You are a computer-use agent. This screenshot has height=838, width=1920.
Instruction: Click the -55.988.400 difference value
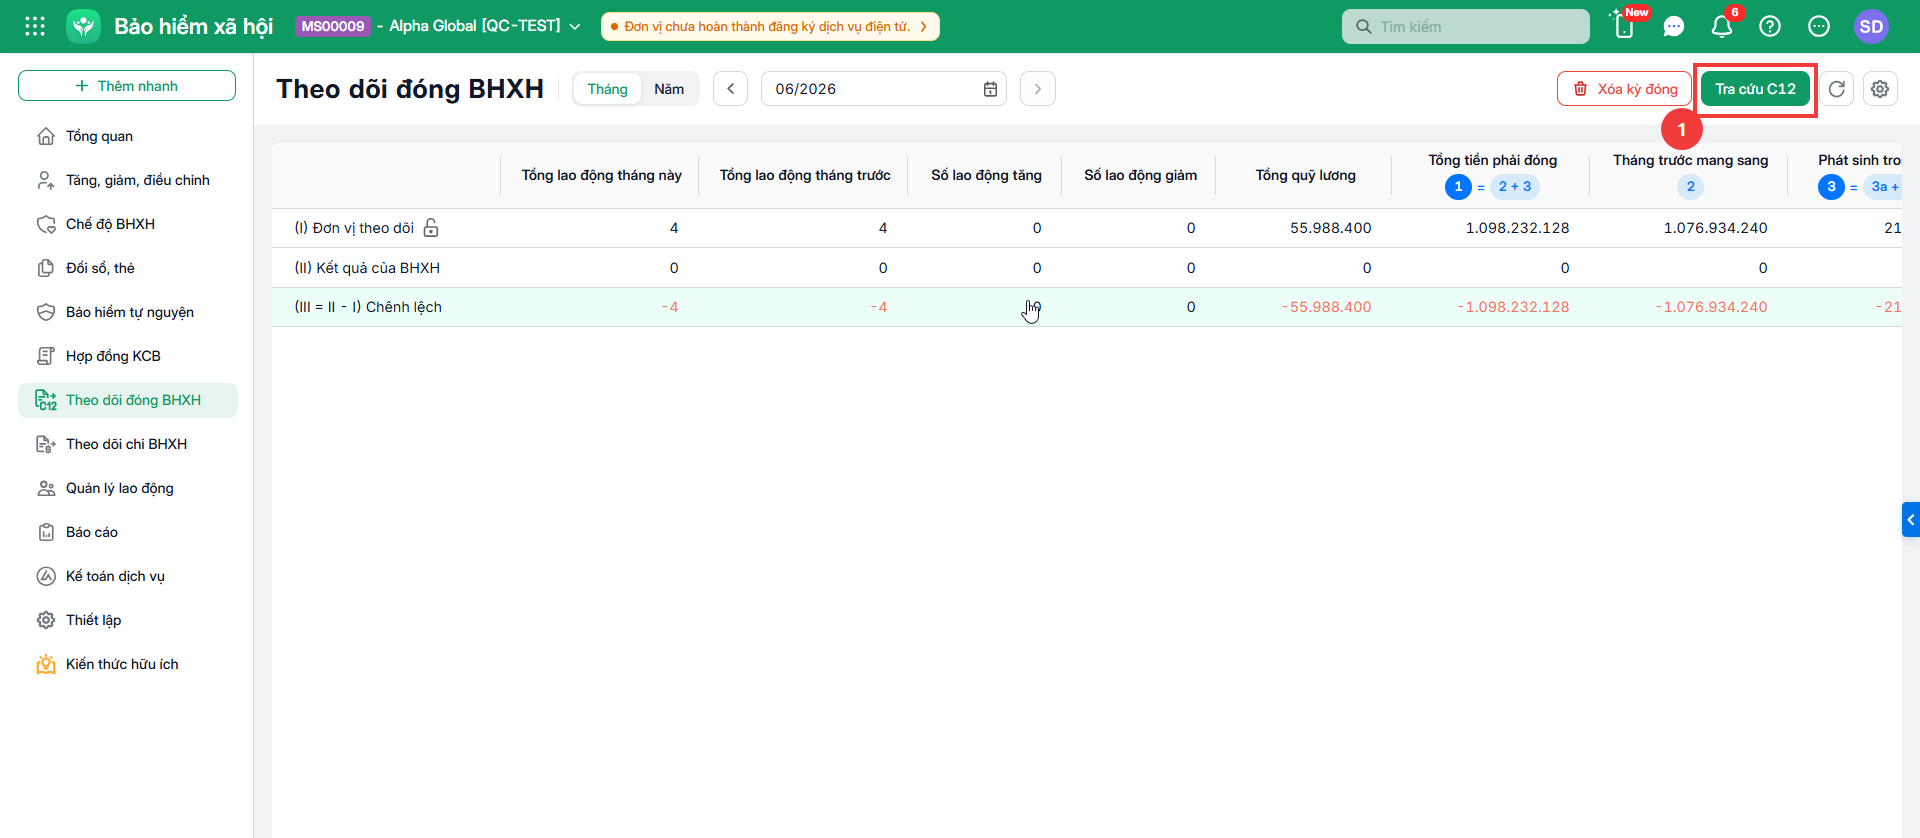point(1326,307)
